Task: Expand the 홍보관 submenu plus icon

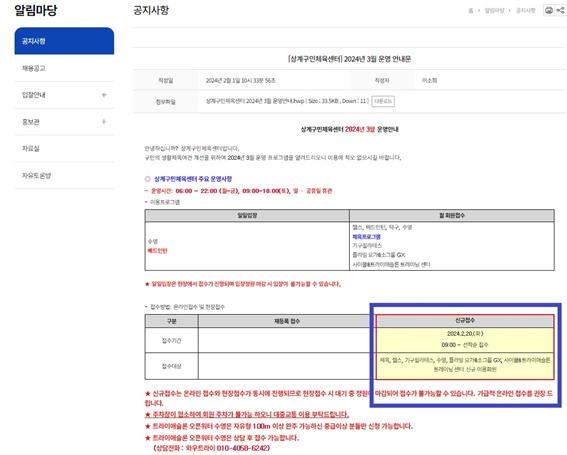Action: tap(104, 122)
